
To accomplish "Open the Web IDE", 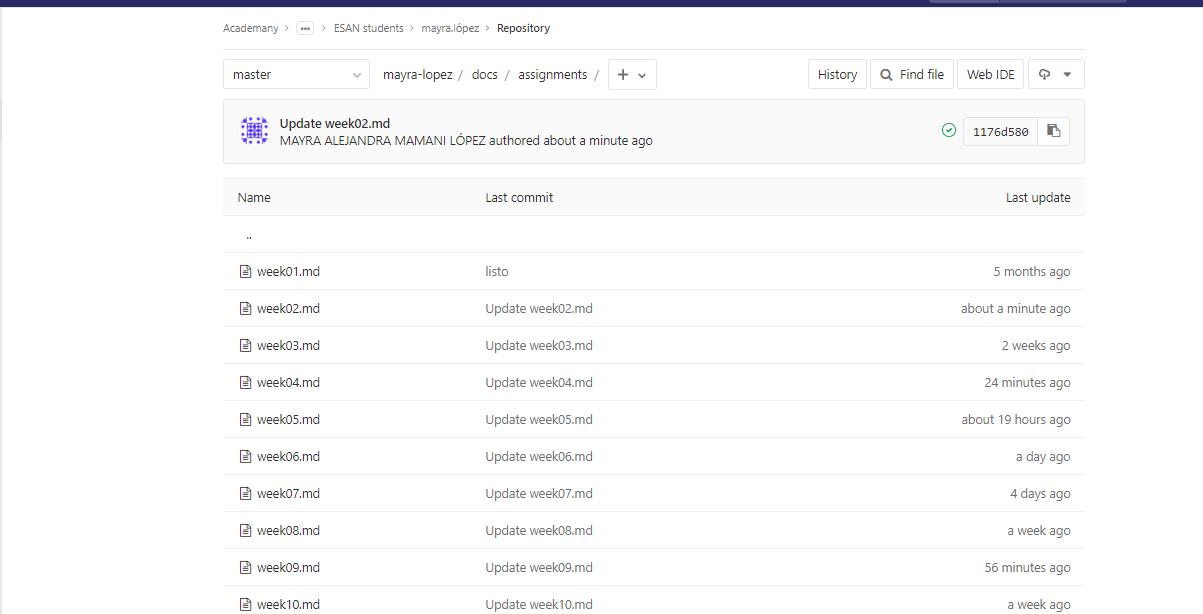I will click(x=990, y=74).
